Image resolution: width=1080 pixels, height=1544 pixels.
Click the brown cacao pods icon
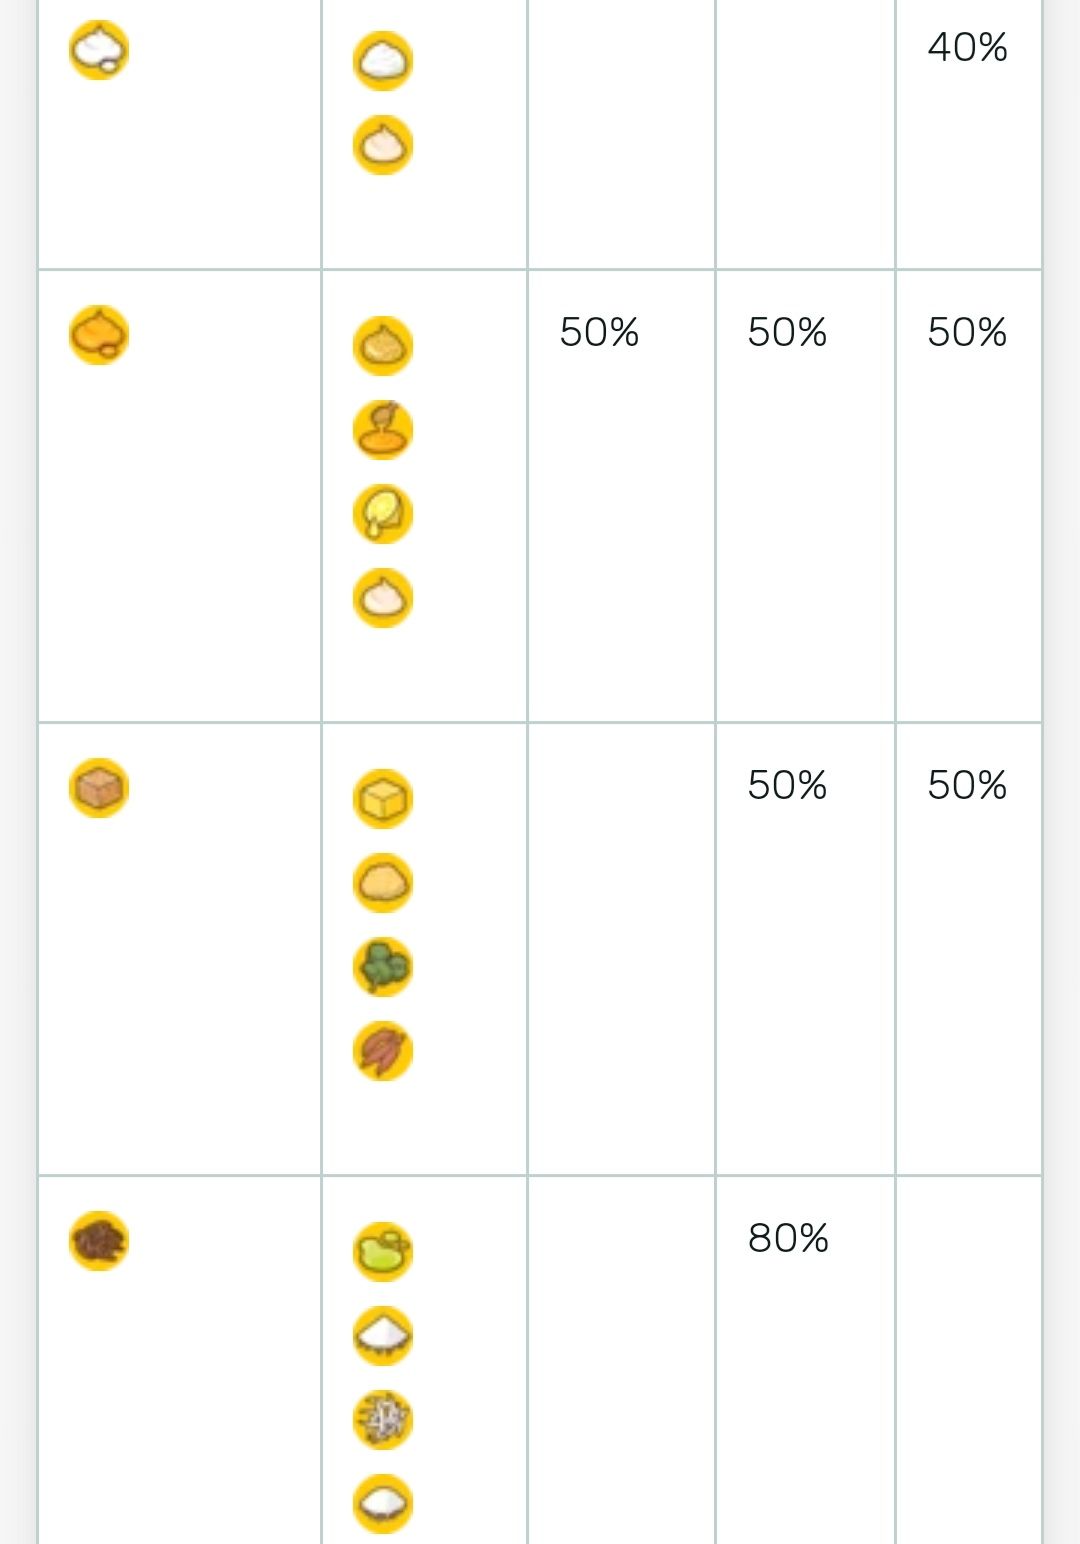click(x=383, y=1051)
